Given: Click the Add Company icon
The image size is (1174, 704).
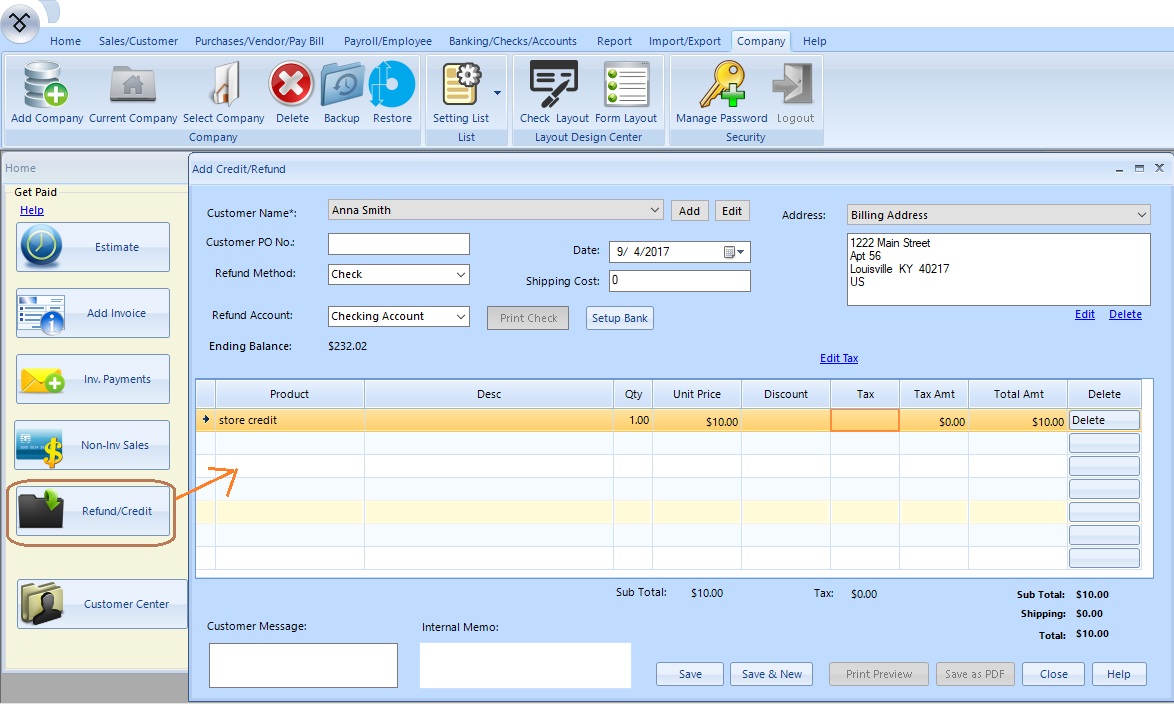Looking at the screenshot, I should 46,92.
